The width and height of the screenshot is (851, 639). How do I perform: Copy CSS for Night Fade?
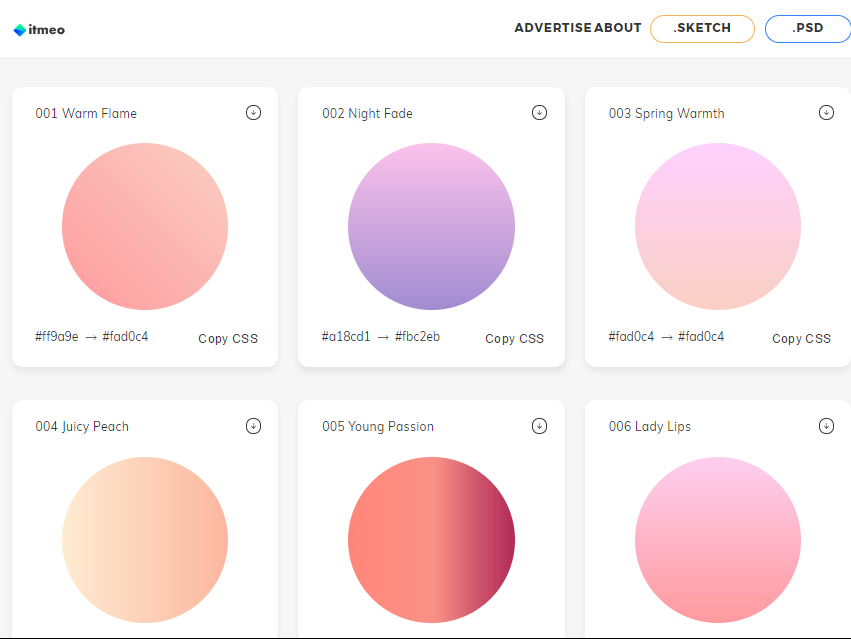515,339
